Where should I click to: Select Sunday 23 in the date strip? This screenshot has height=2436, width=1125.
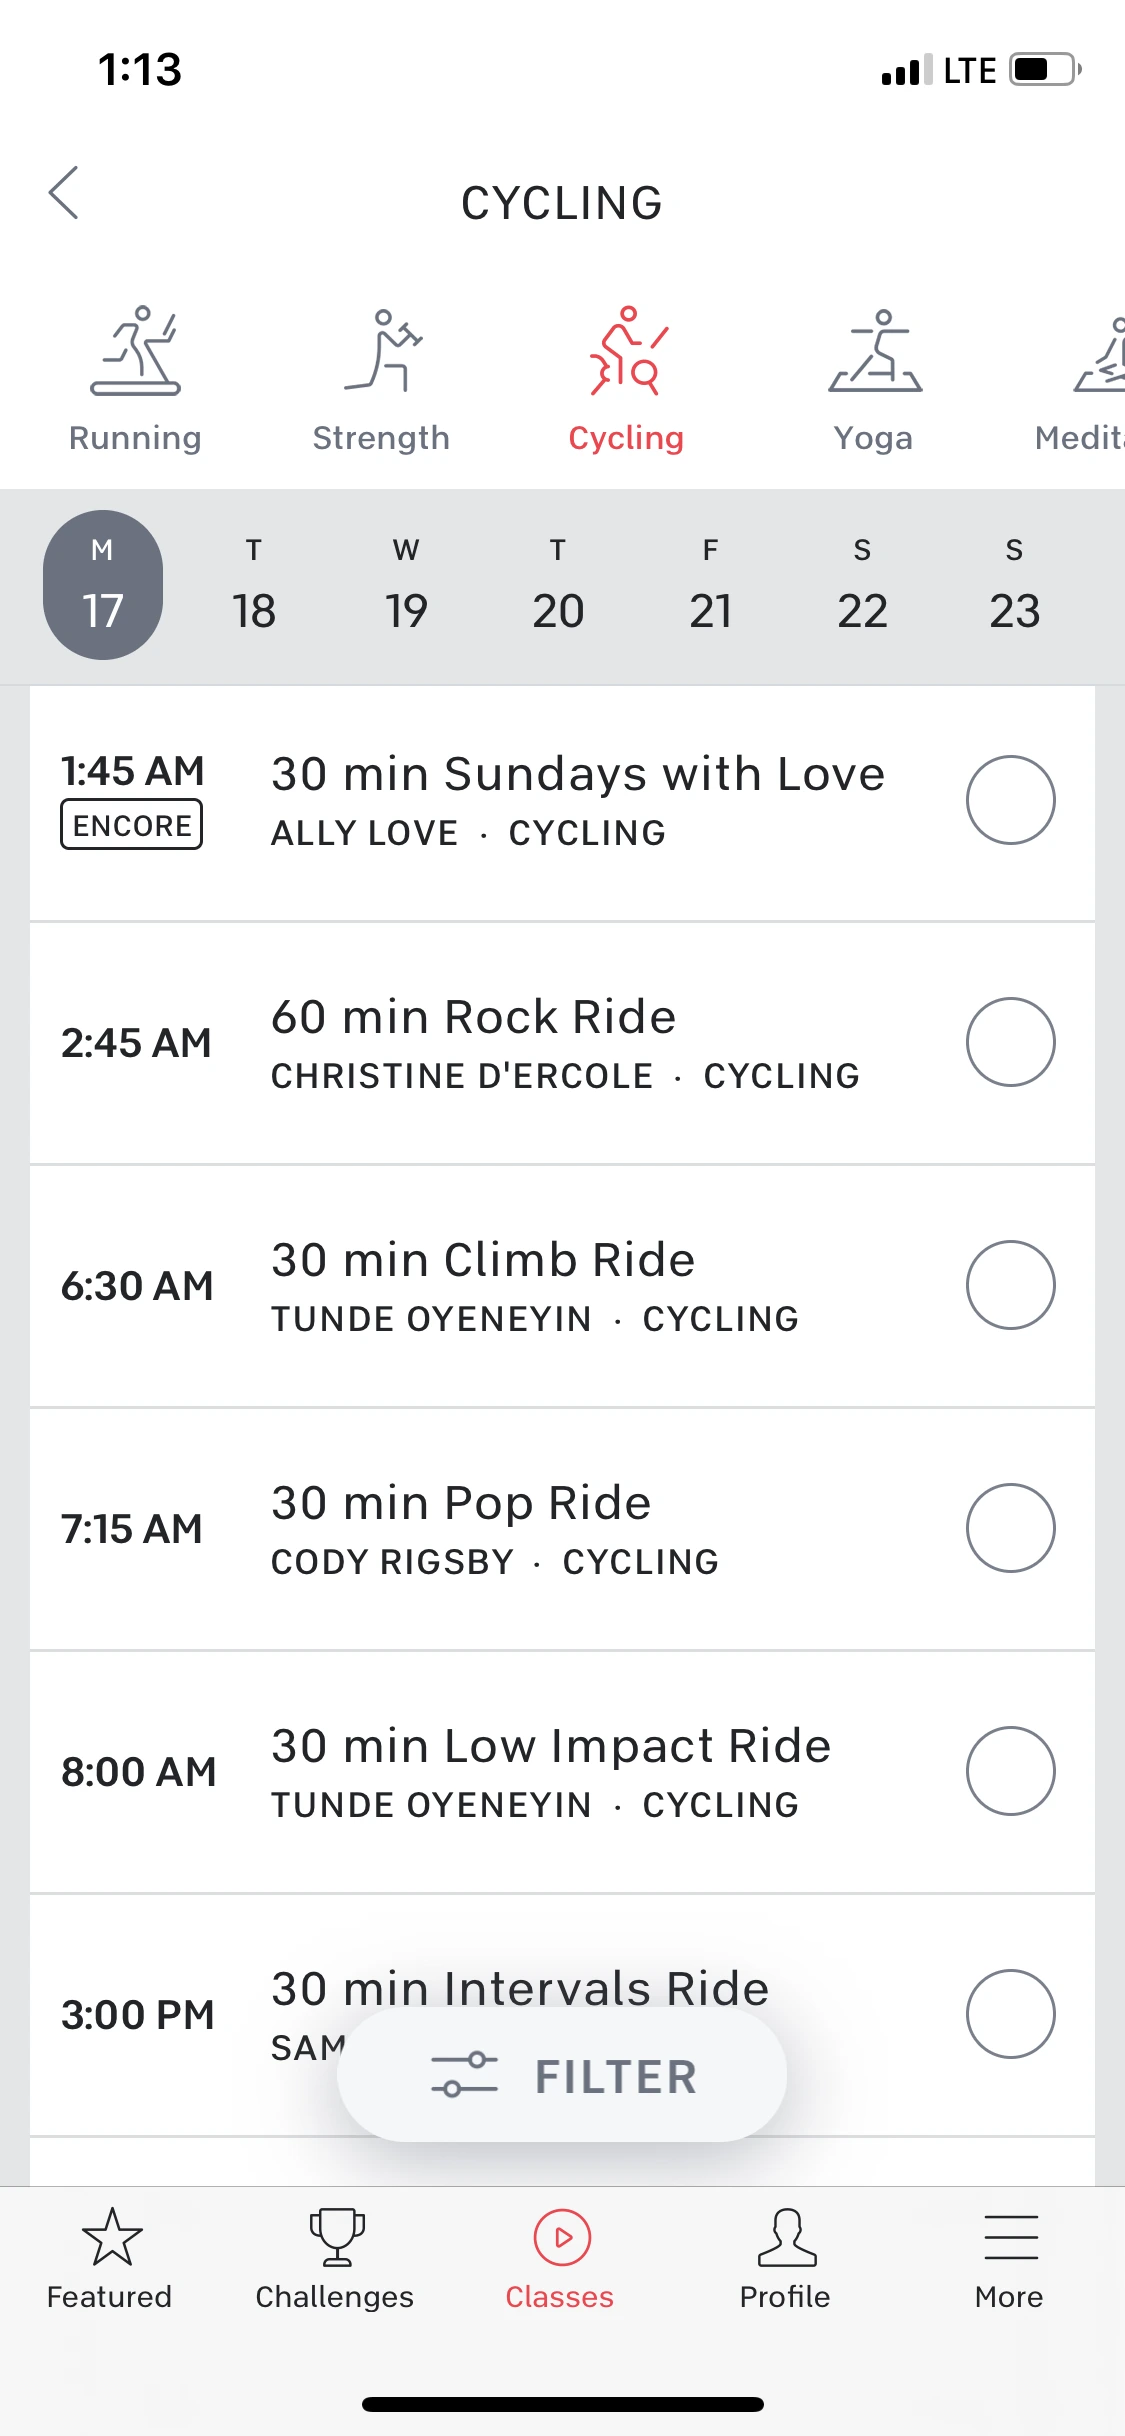click(x=1014, y=586)
